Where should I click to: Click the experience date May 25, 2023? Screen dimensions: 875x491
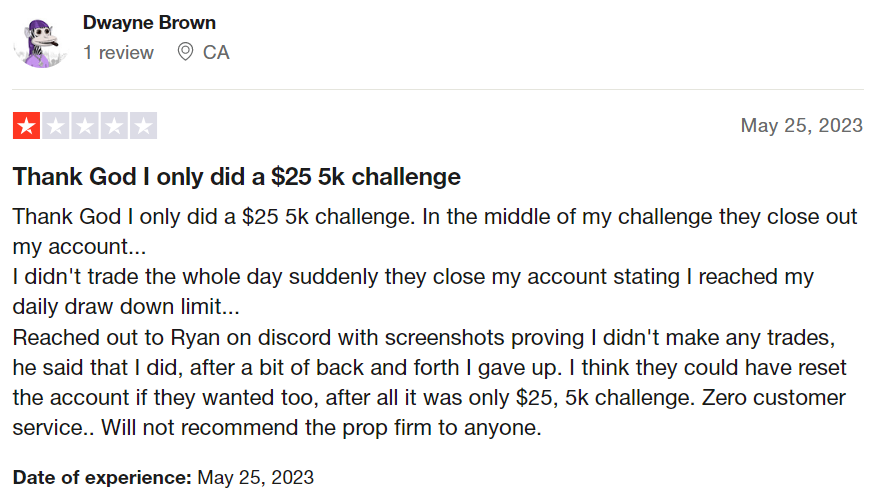256,478
